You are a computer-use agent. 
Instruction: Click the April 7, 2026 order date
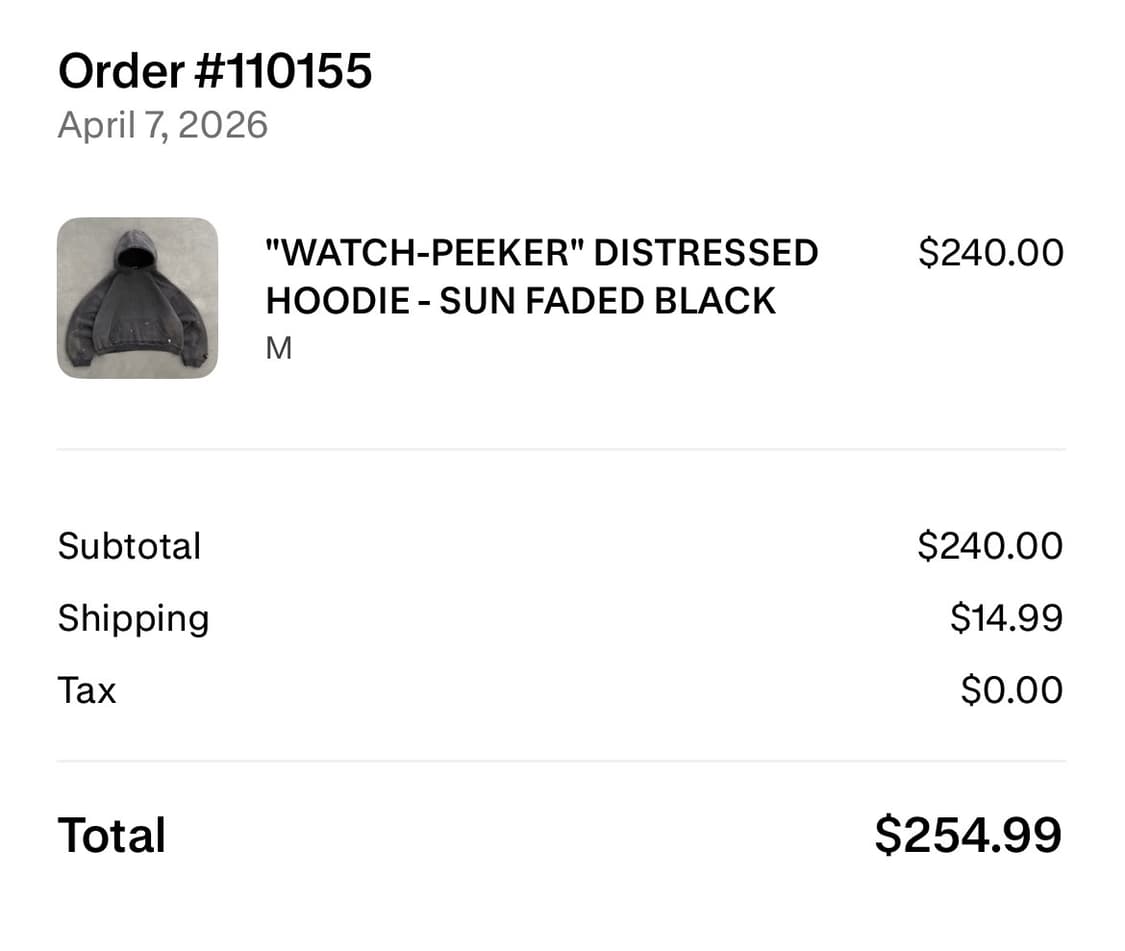click(163, 125)
